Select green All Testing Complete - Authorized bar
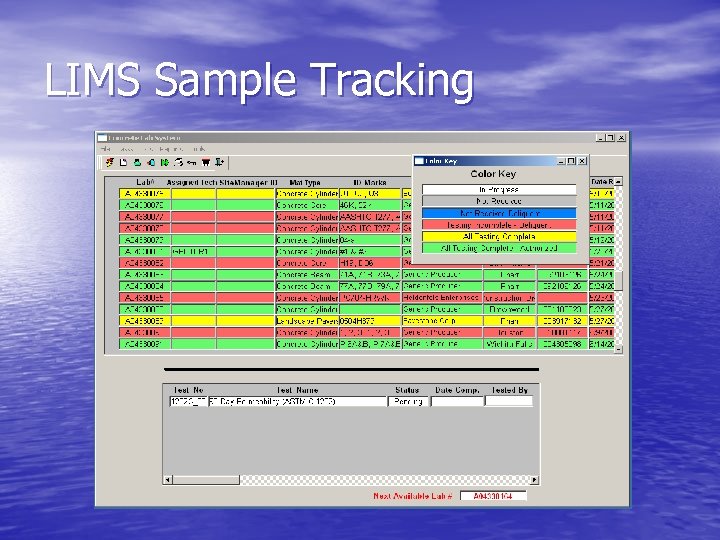Screen dimensions: 720x540 [499, 248]
